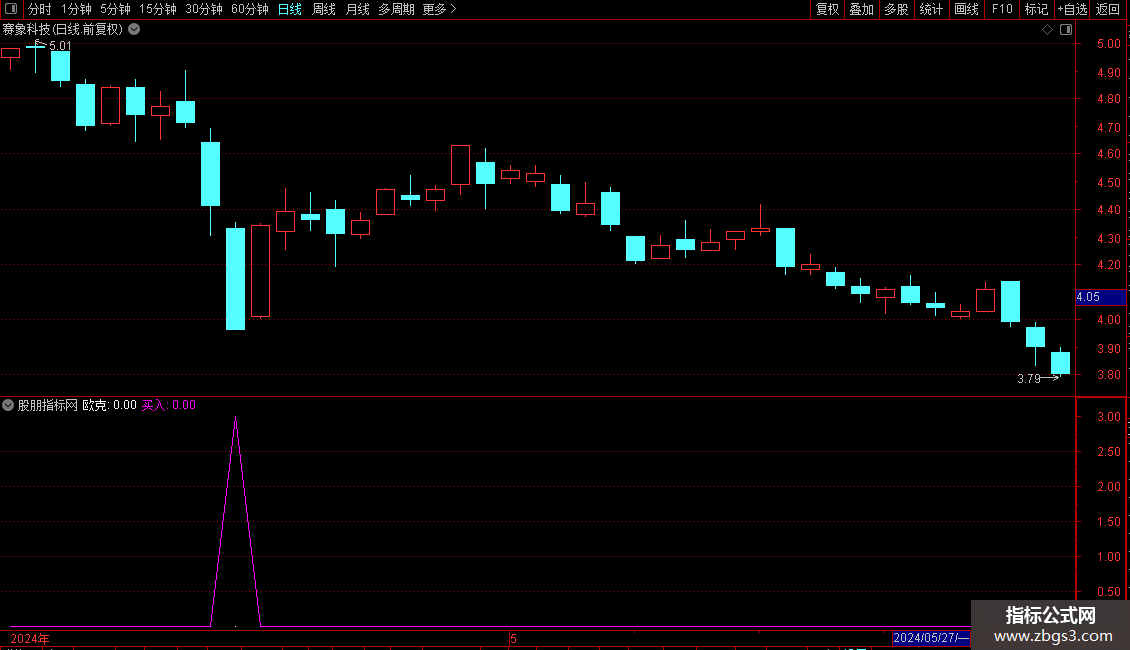Expand the 更多 periods menu
Screen dimensions: 1130x650
point(439,9)
